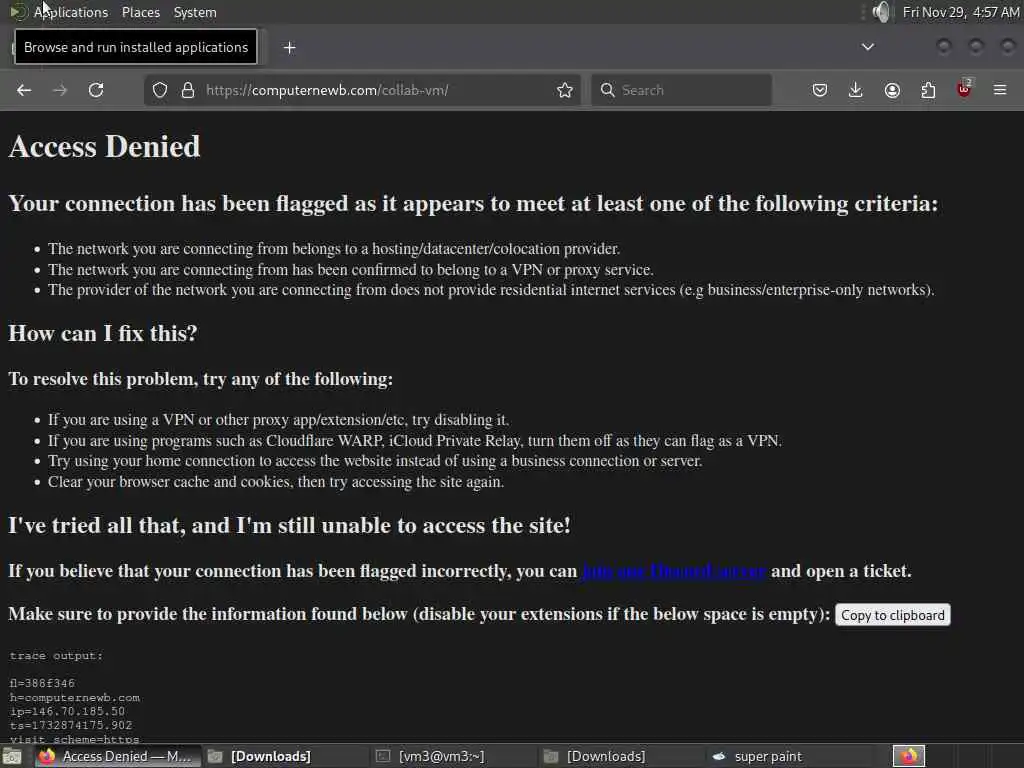The image size is (1024, 768).
Task: Reload the current page
Action: [96, 90]
